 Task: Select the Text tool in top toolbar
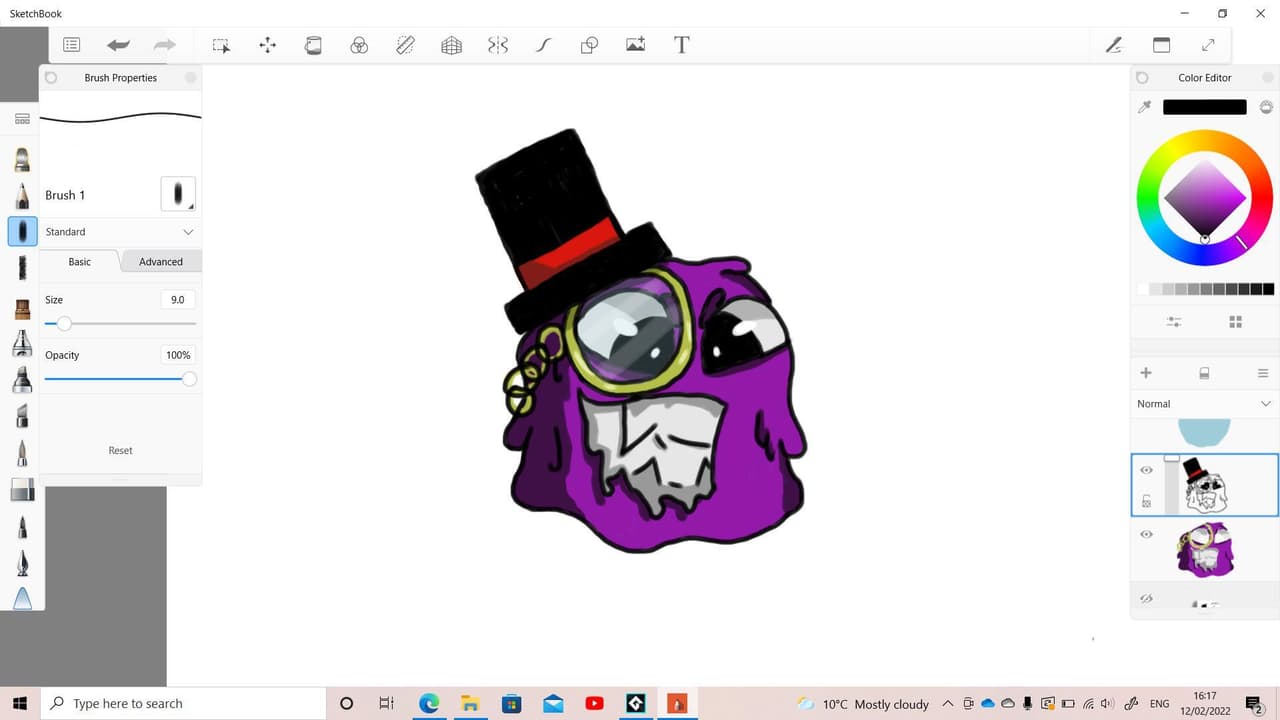682,45
